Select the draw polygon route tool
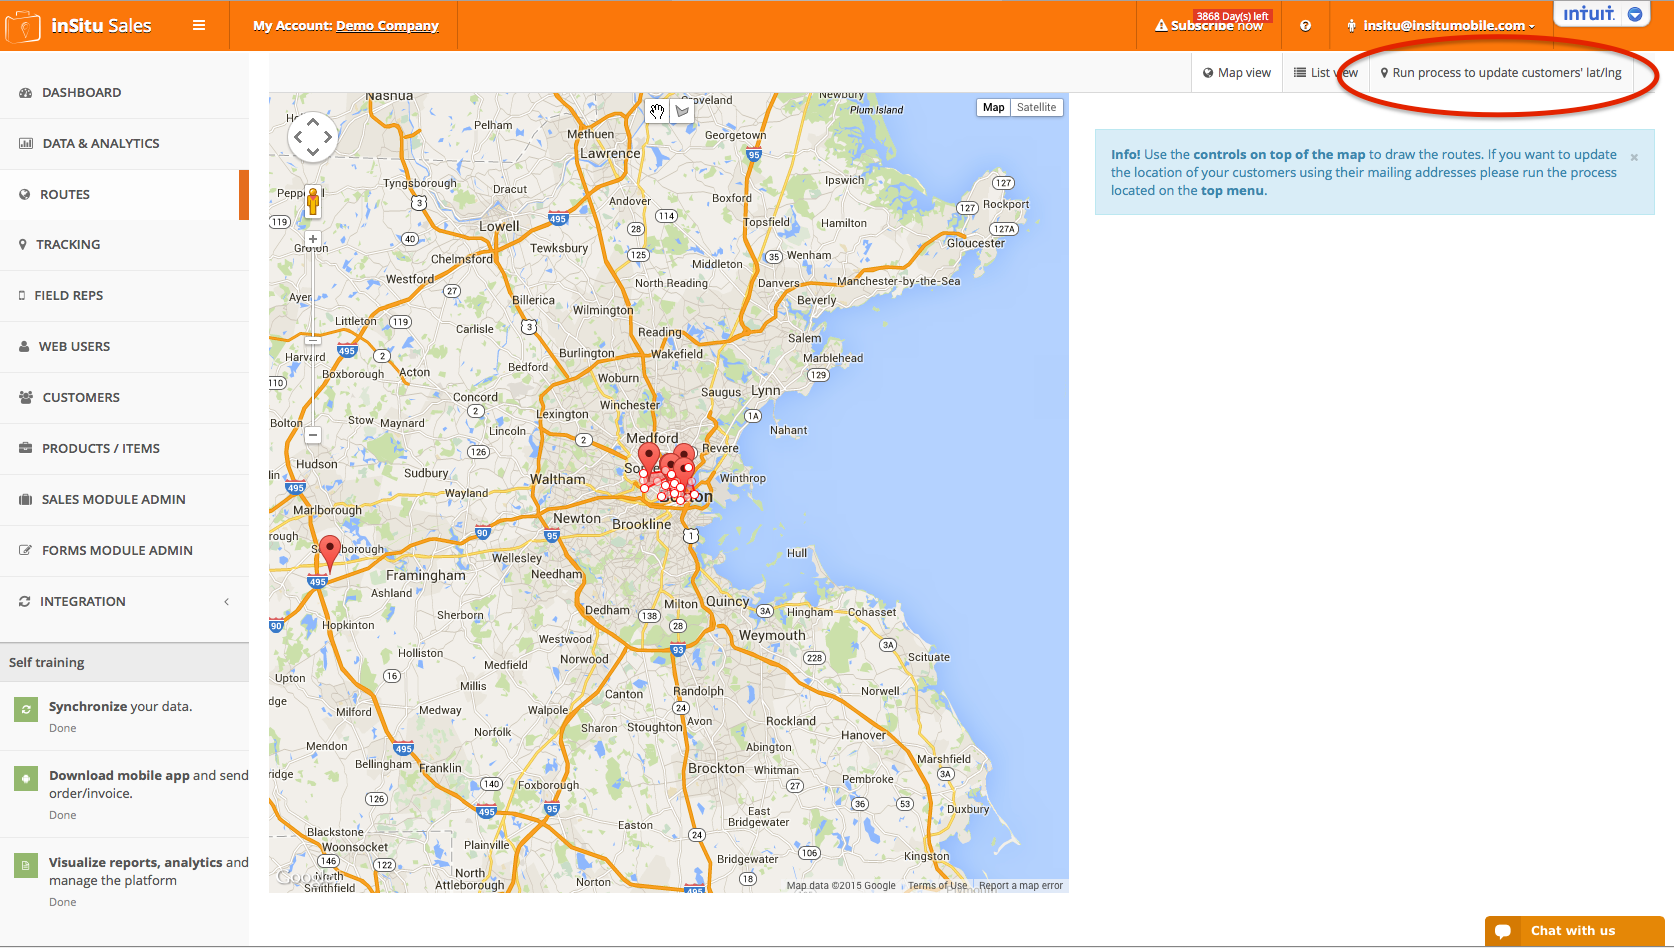The width and height of the screenshot is (1674, 948). (683, 111)
